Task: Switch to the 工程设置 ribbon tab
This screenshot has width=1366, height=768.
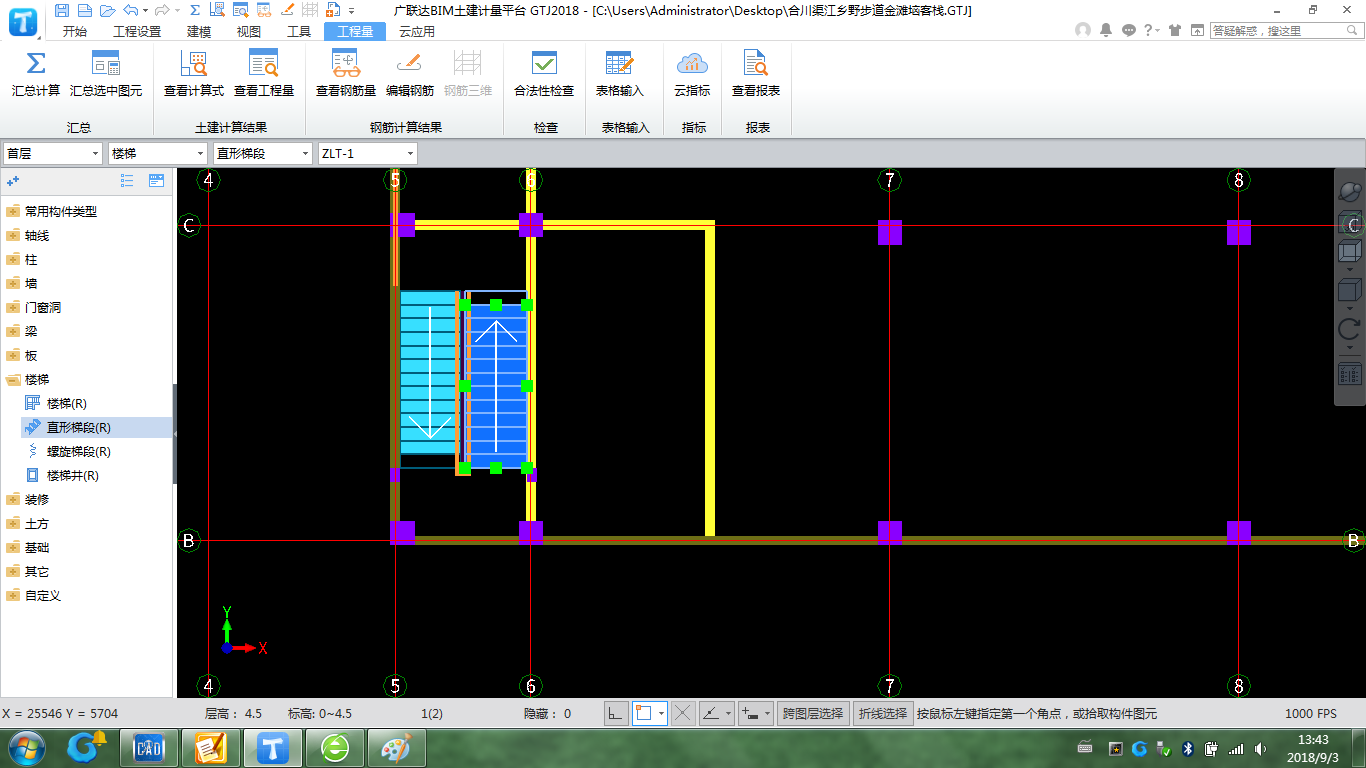Action: point(137,31)
